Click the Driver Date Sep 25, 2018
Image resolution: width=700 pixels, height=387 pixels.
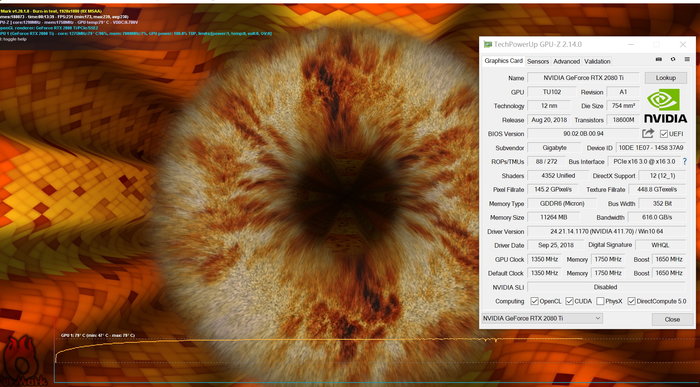(556, 245)
